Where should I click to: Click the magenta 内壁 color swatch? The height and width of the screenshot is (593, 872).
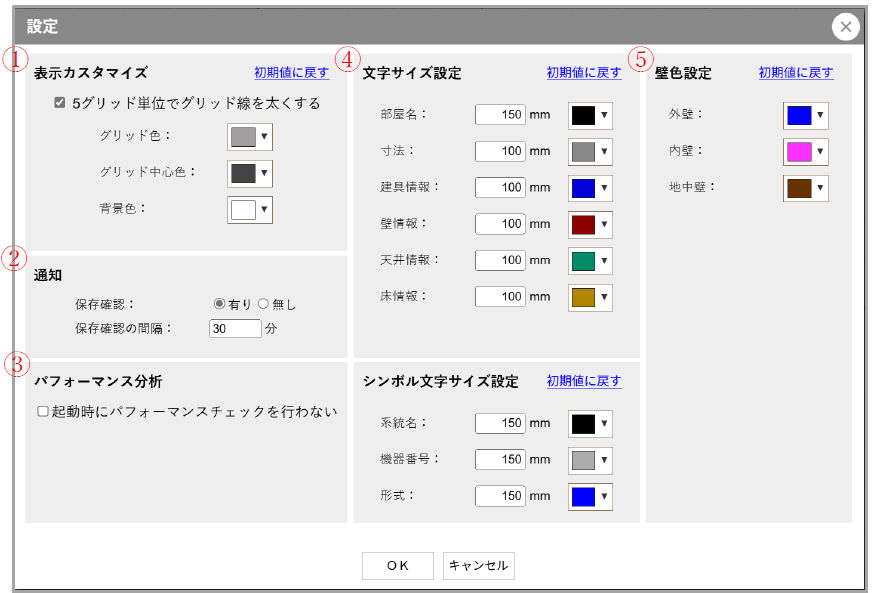pyautogui.click(x=799, y=152)
